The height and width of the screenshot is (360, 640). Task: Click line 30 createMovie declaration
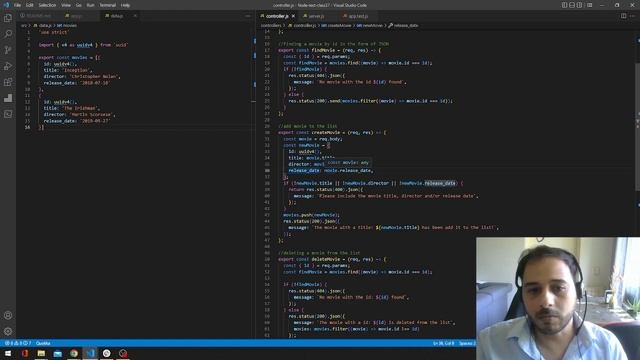click(332, 133)
